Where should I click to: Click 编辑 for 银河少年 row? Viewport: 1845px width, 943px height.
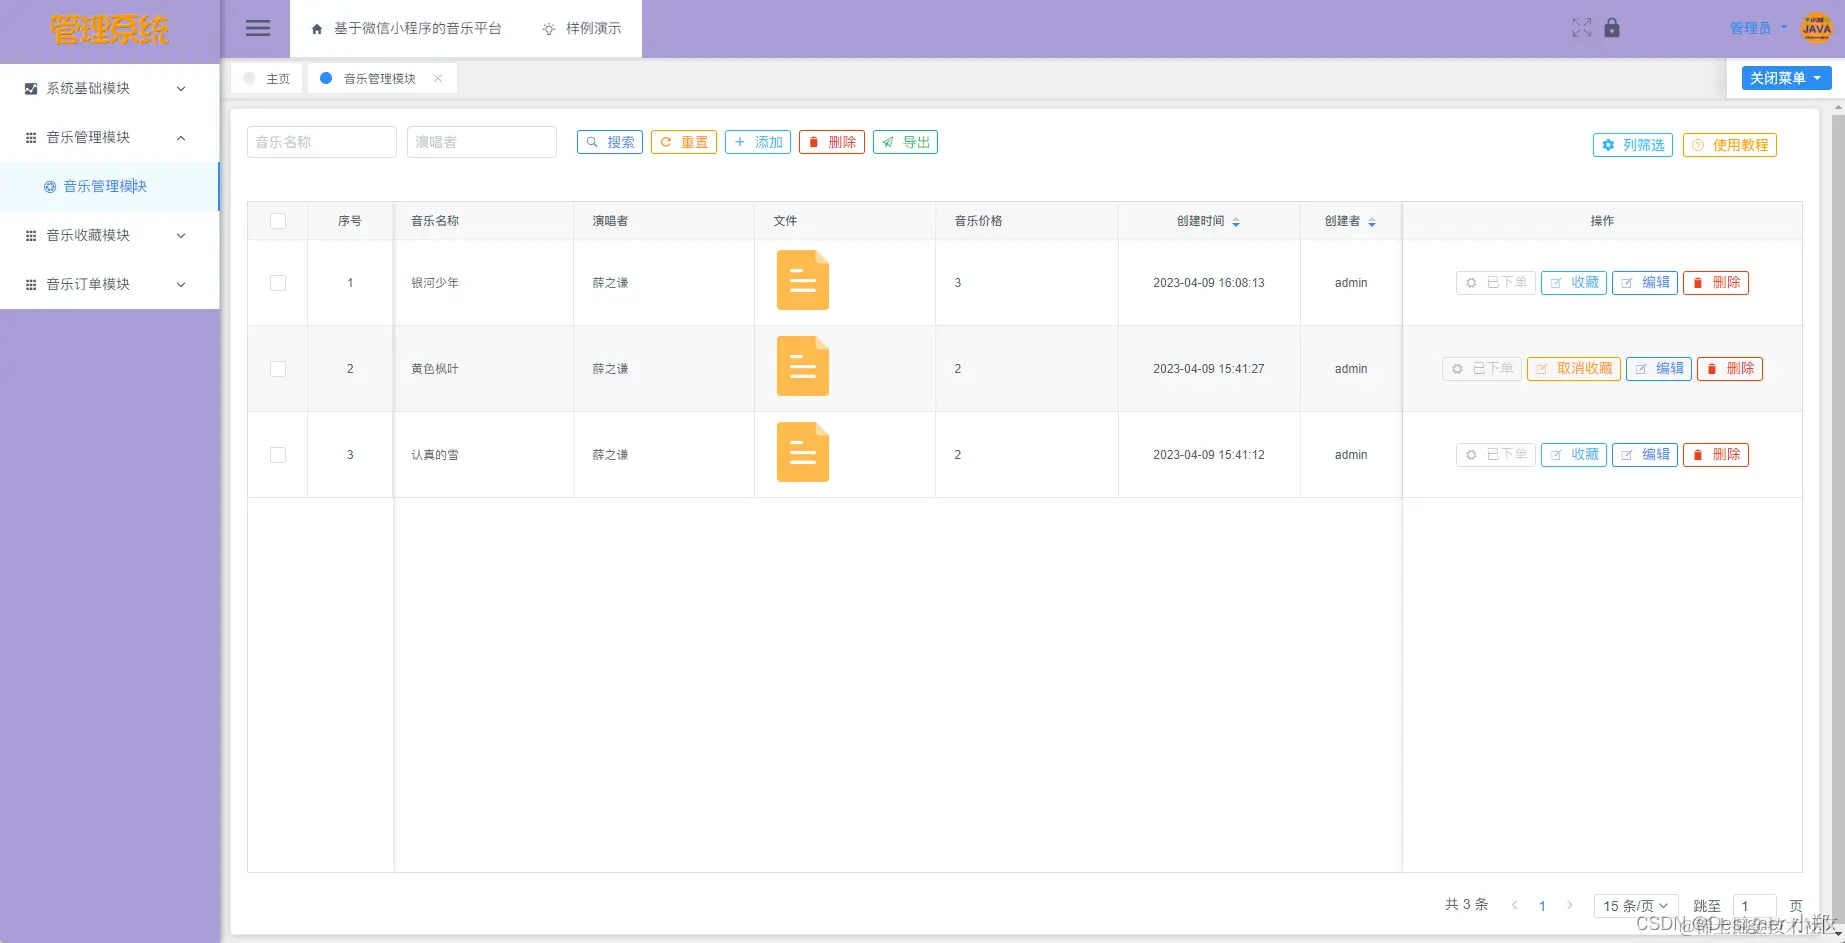click(1645, 283)
